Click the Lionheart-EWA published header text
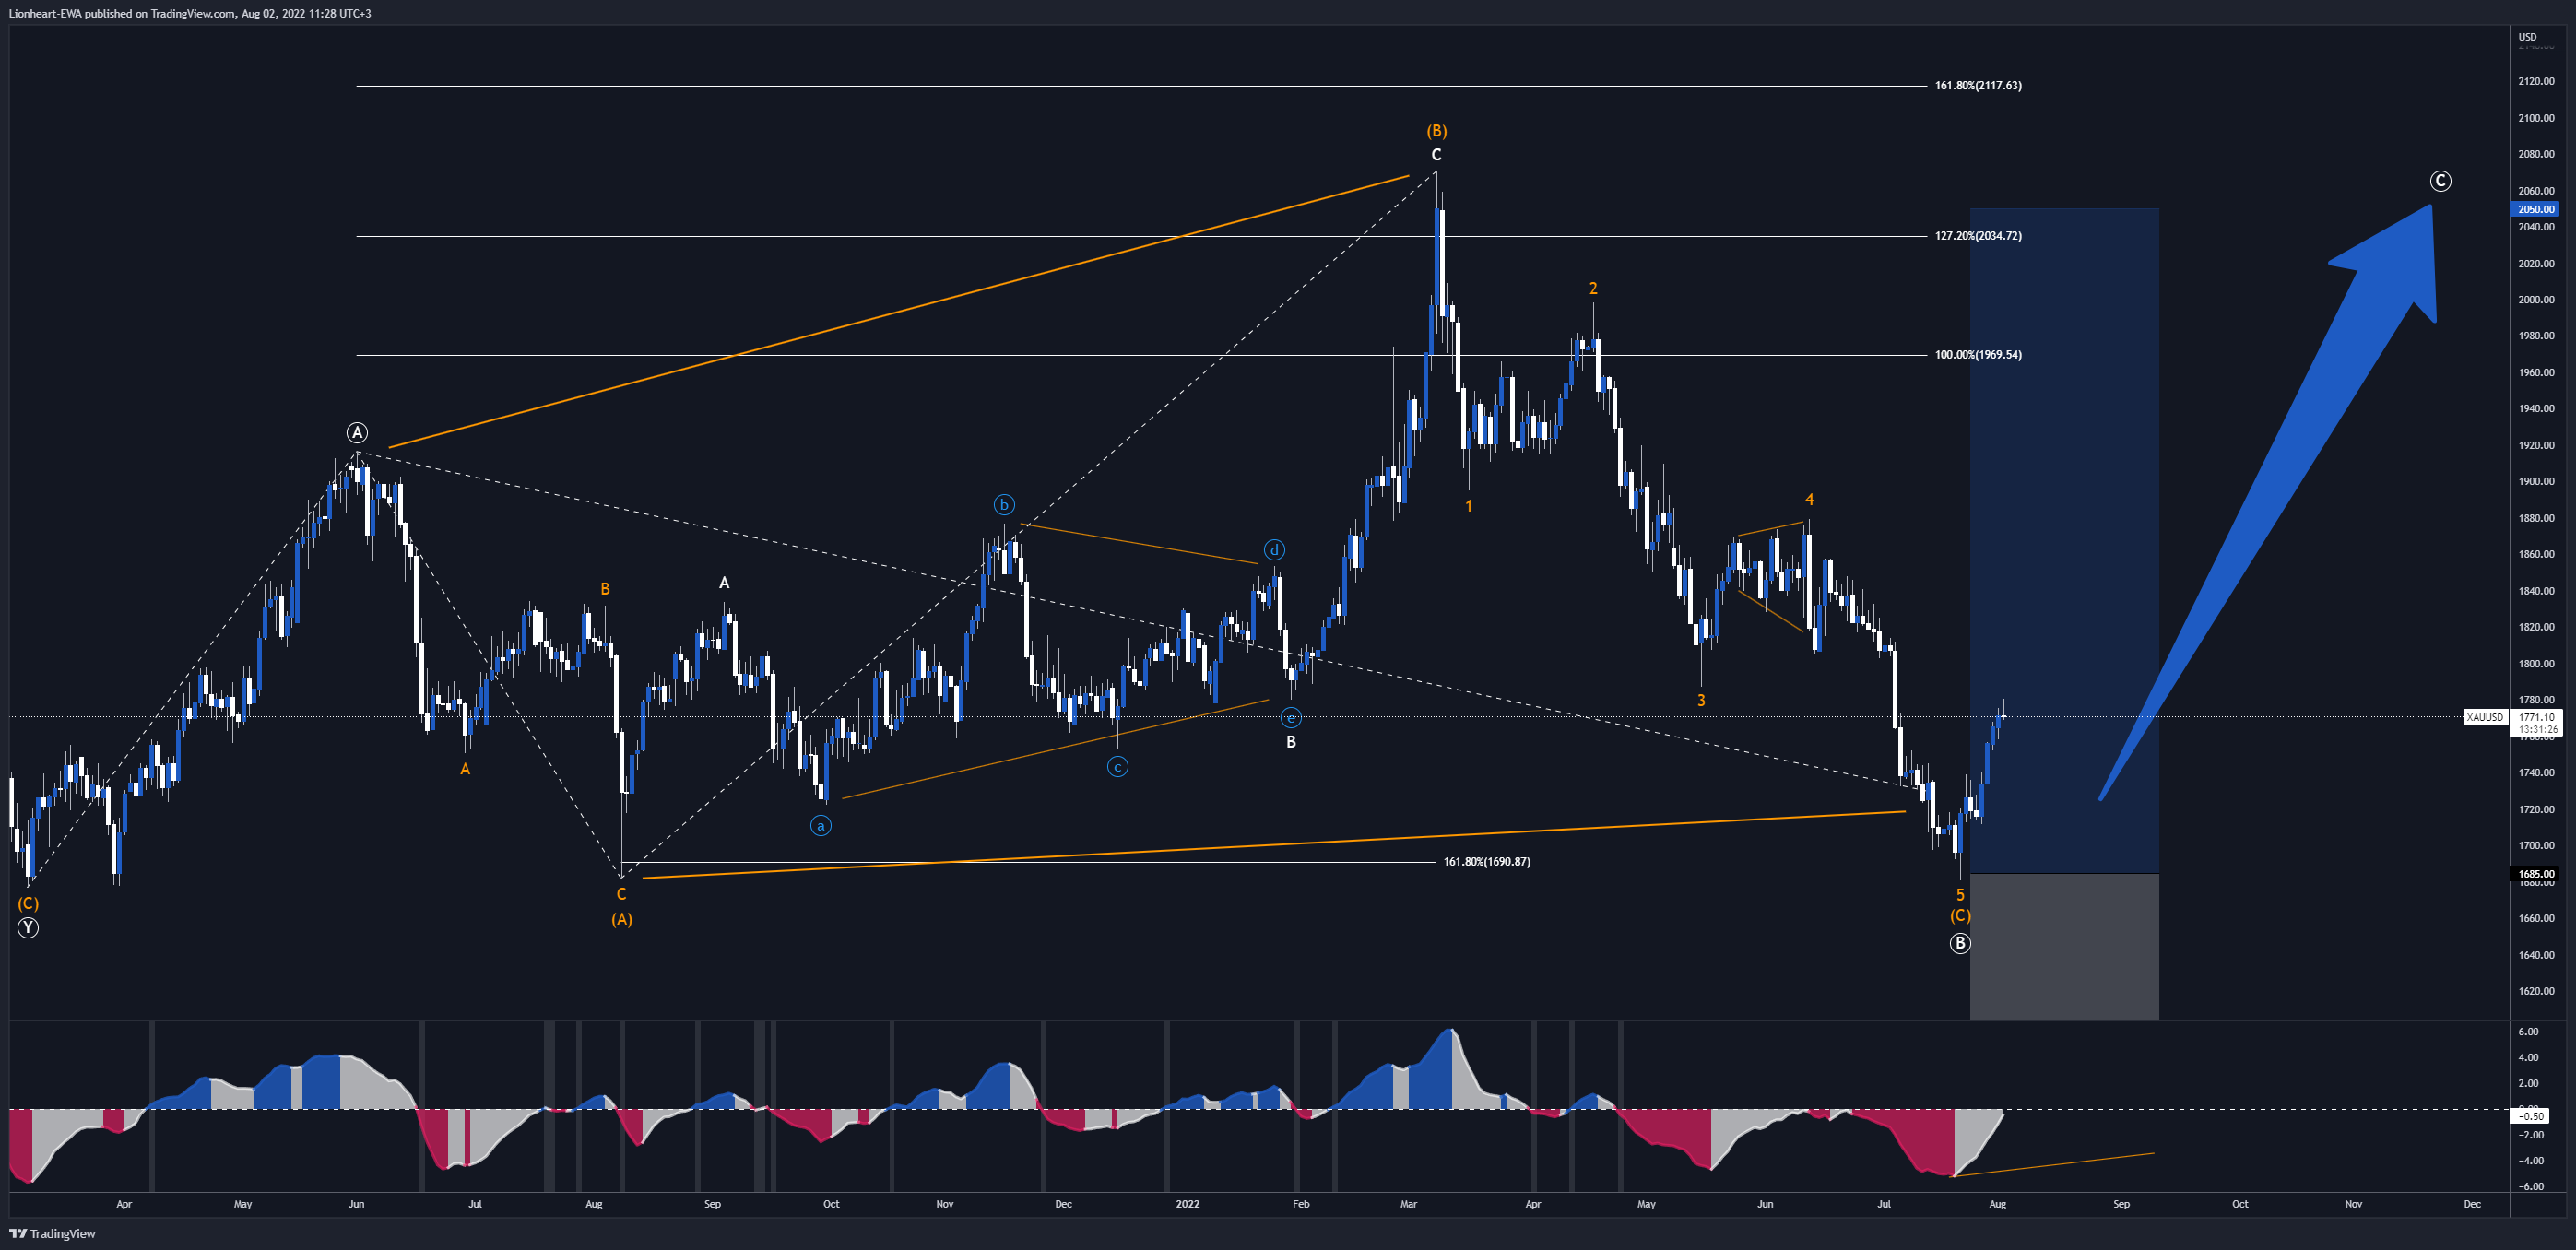2576x1250 pixels. 190,13
